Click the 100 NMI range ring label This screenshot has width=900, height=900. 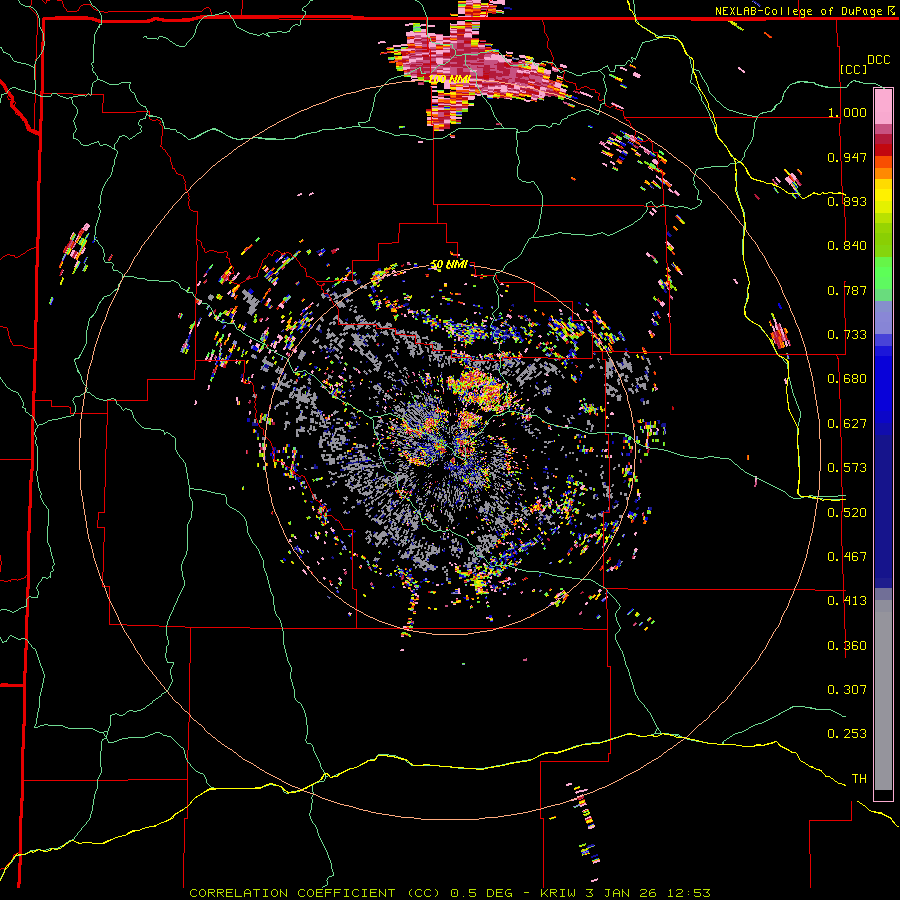(450, 79)
